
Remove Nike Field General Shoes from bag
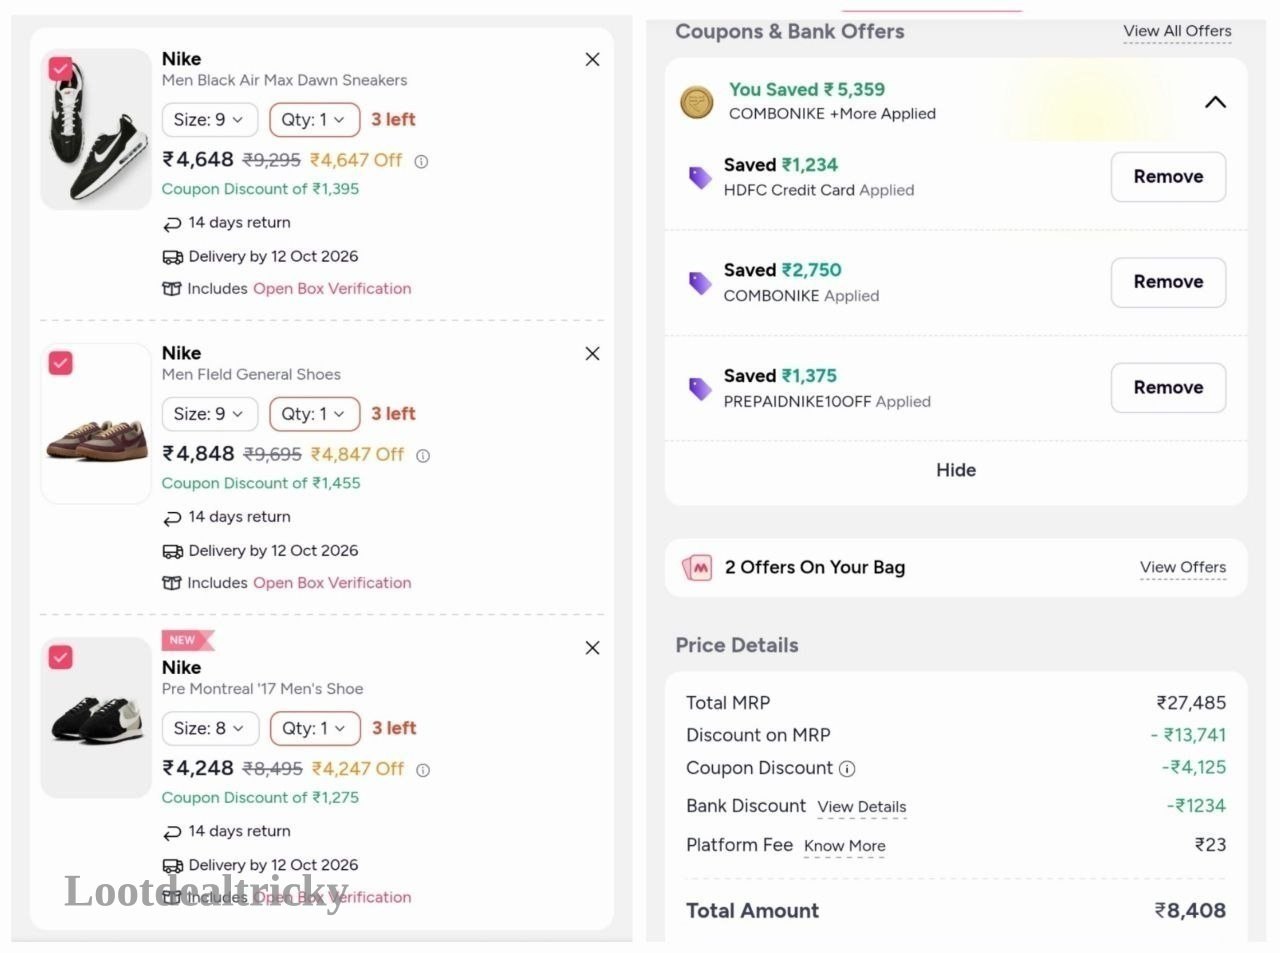click(592, 354)
